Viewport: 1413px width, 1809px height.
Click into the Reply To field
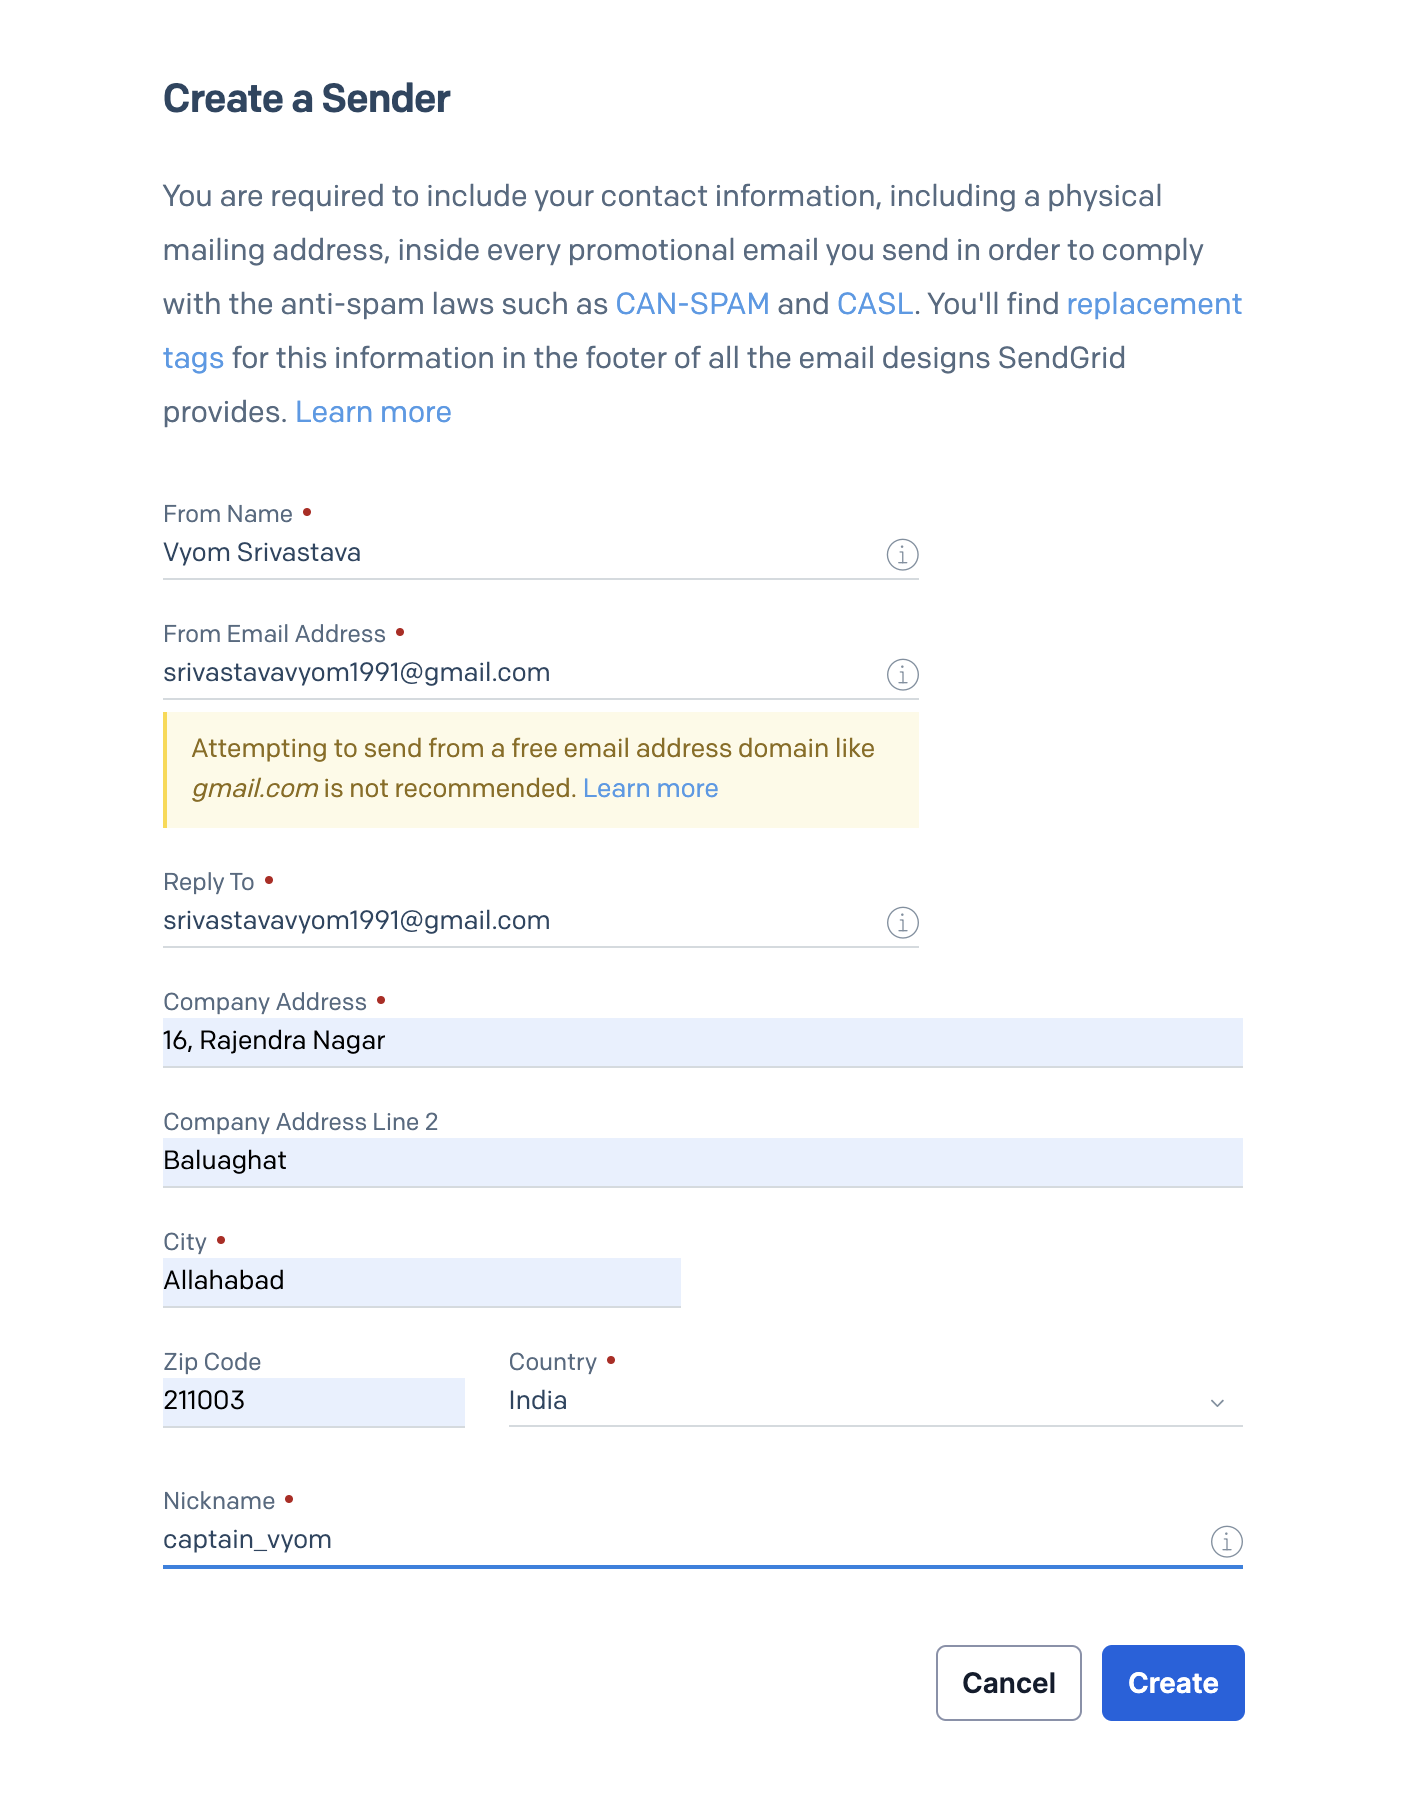(520, 921)
